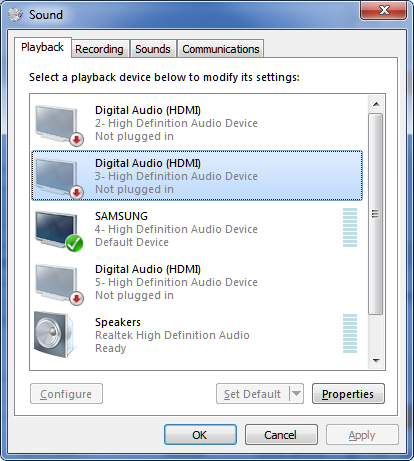Go to the Communications tab
Image resolution: width=414 pixels, height=461 pixels.
pos(221,49)
